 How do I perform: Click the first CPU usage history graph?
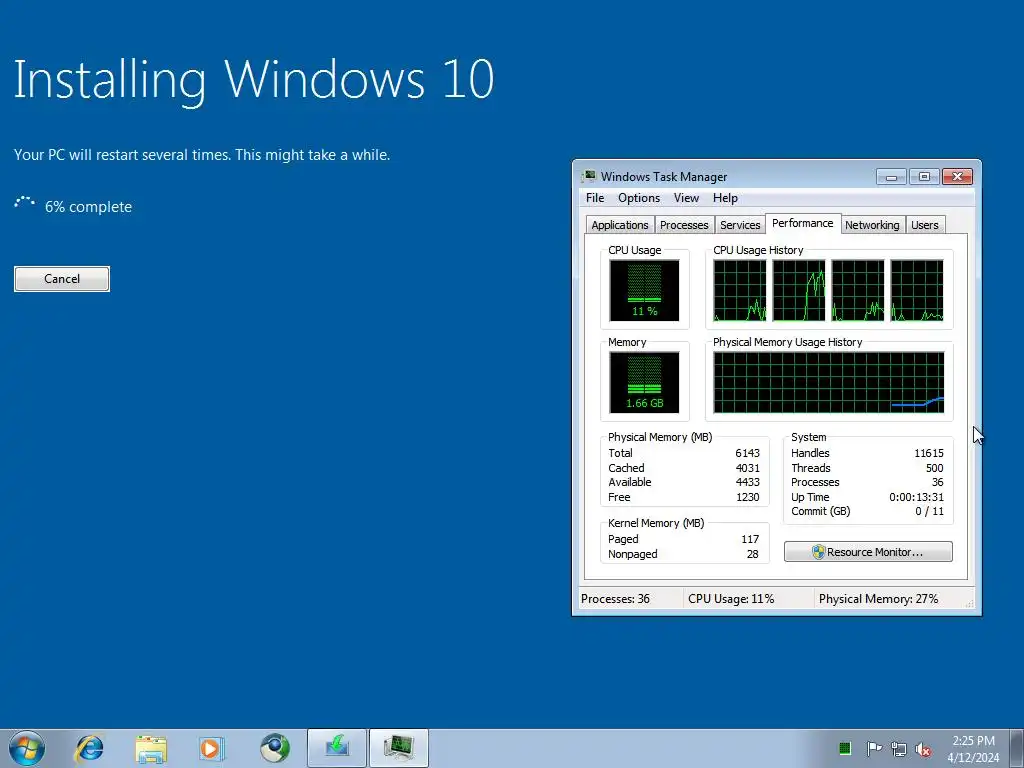coord(740,291)
